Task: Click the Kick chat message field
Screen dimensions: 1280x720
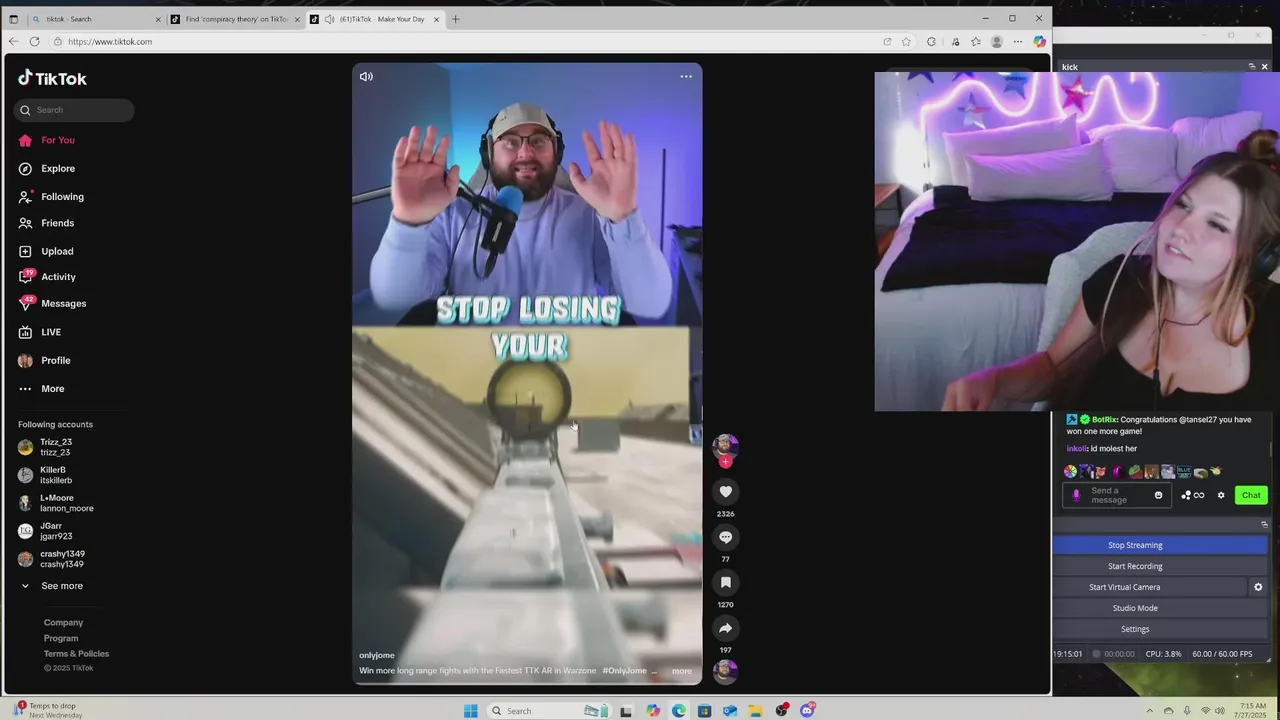Action: pos(1118,495)
